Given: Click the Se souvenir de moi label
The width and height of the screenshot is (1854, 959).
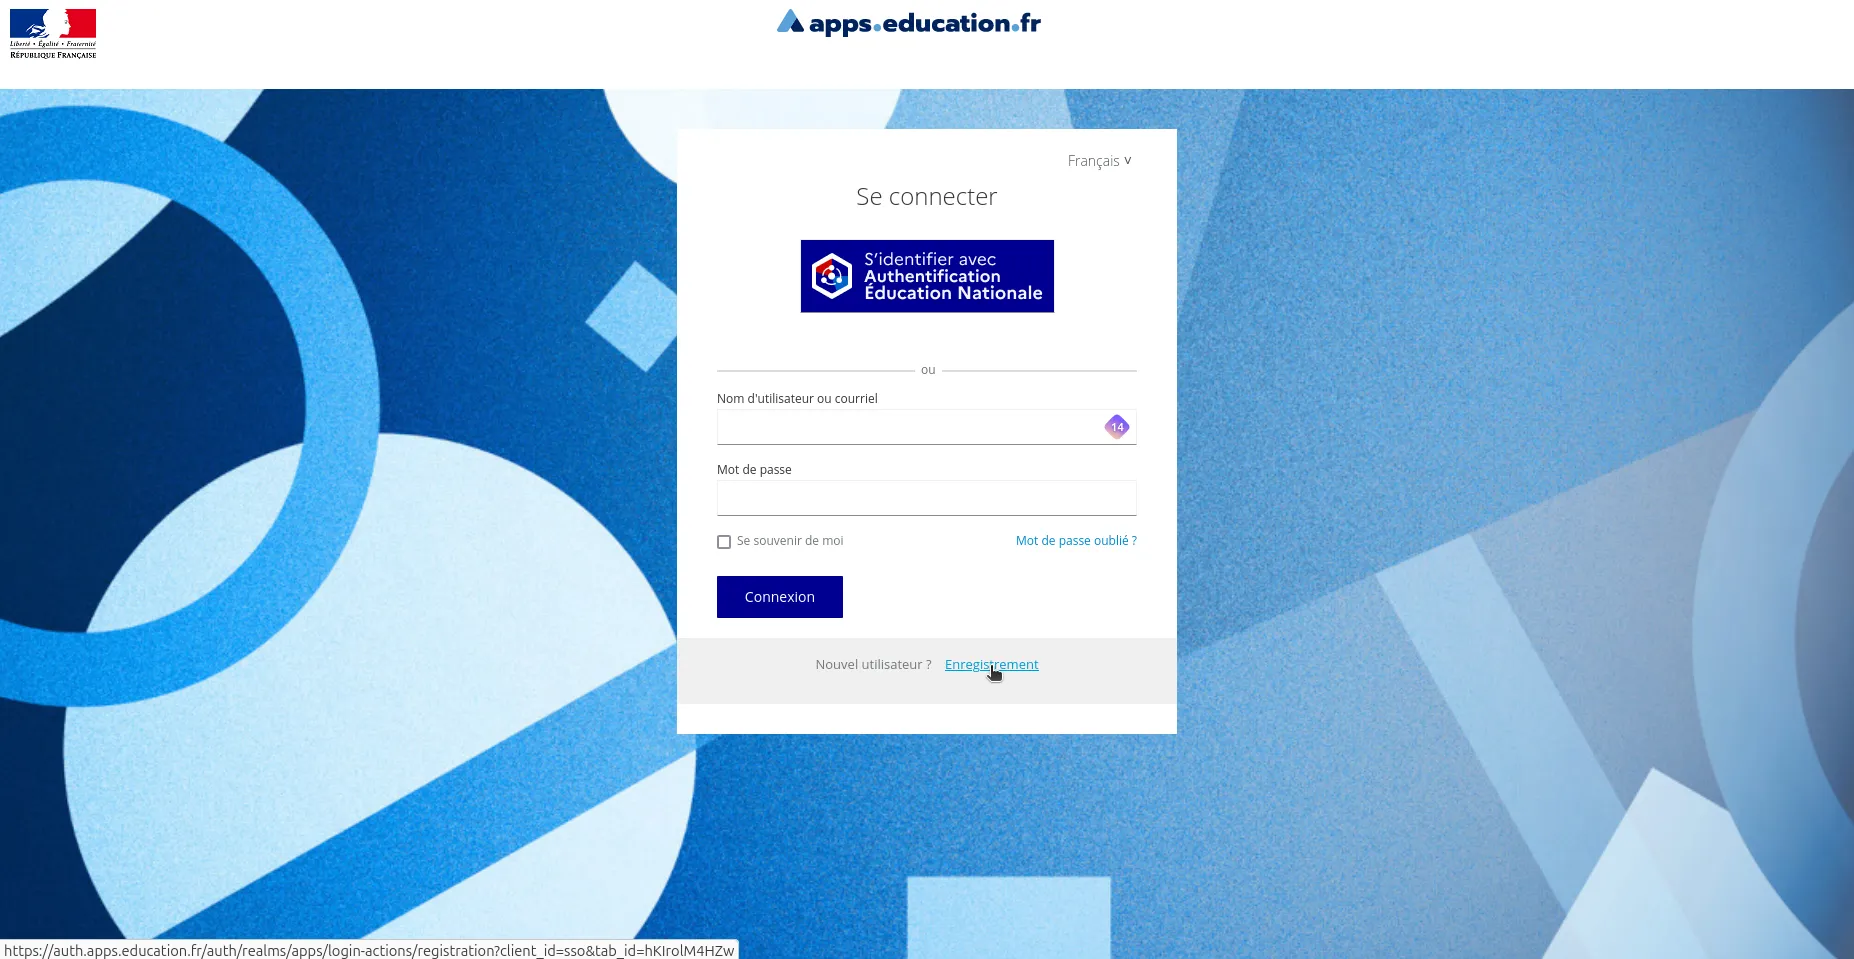Looking at the screenshot, I should [x=790, y=541].
